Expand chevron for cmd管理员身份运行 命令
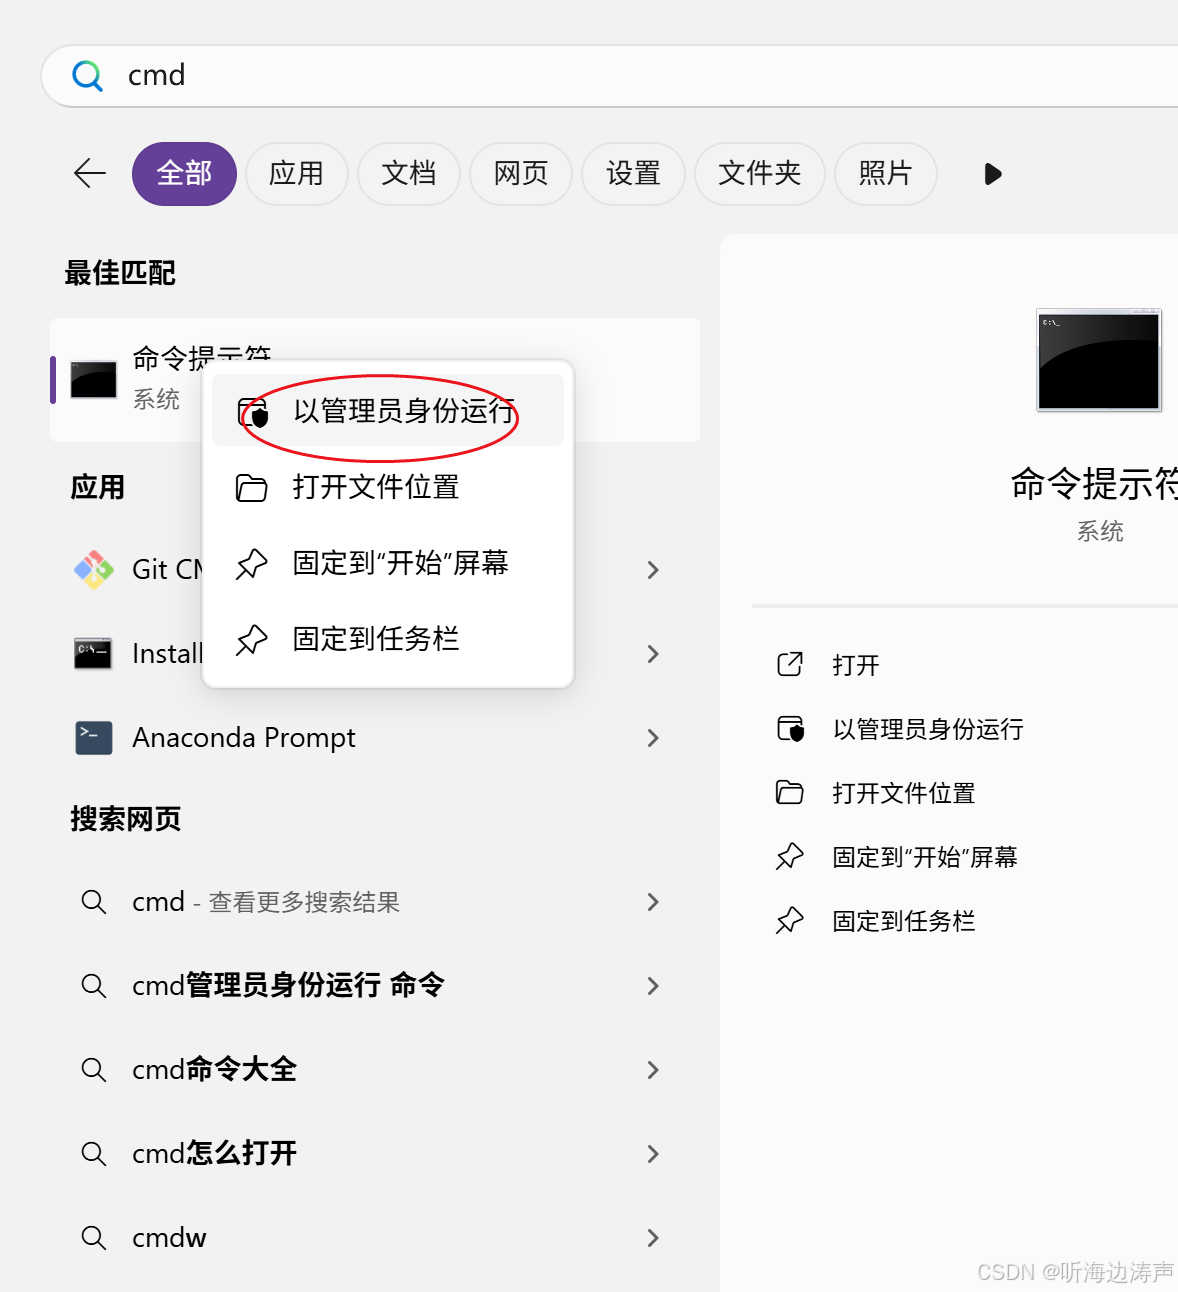 pyautogui.click(x=653, y=986)
